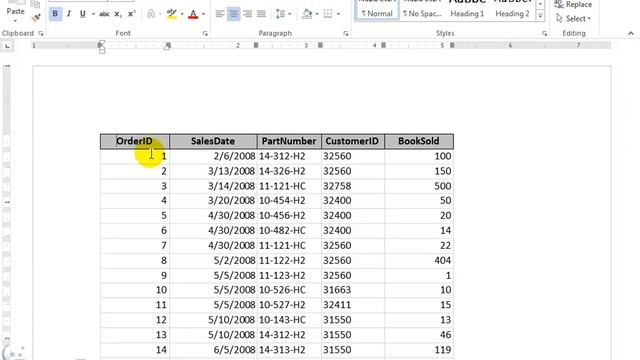
Task: Open Styles pane launcher
Action: pos(544,33)
